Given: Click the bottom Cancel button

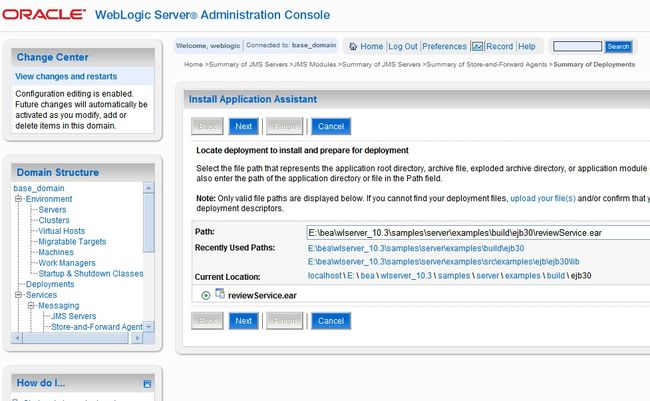Looking at the screenshot, I should point(331,321).
